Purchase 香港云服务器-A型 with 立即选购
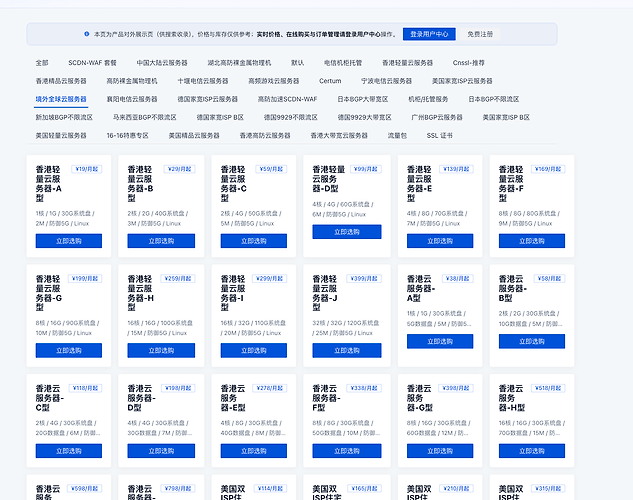 [x=440, y=341]
